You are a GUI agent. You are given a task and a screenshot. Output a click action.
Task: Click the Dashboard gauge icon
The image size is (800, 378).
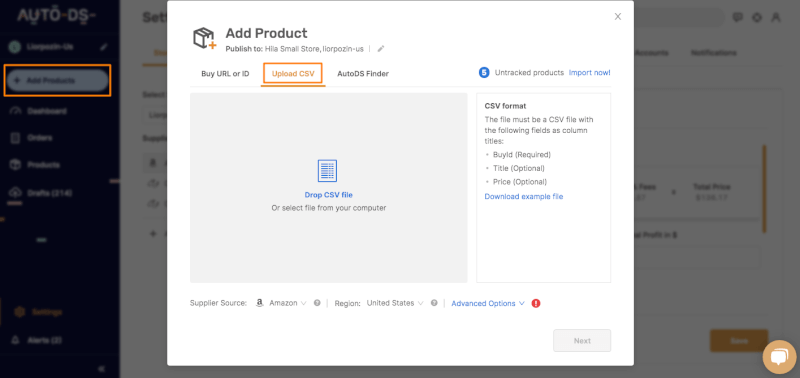click(15, 111)
